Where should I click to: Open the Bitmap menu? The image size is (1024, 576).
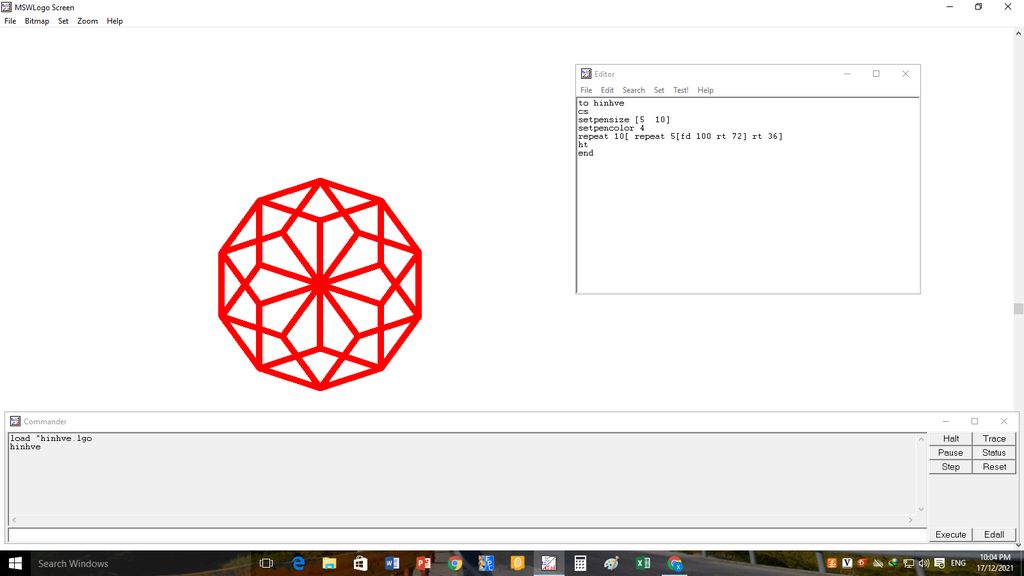37,21
